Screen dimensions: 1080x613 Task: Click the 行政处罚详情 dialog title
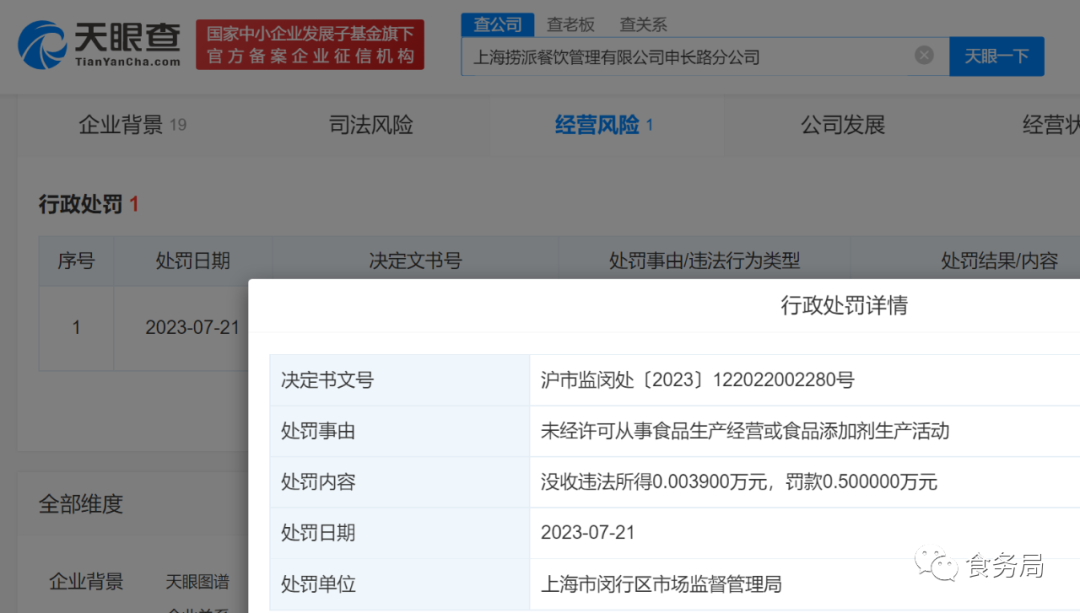coord(844,305)
